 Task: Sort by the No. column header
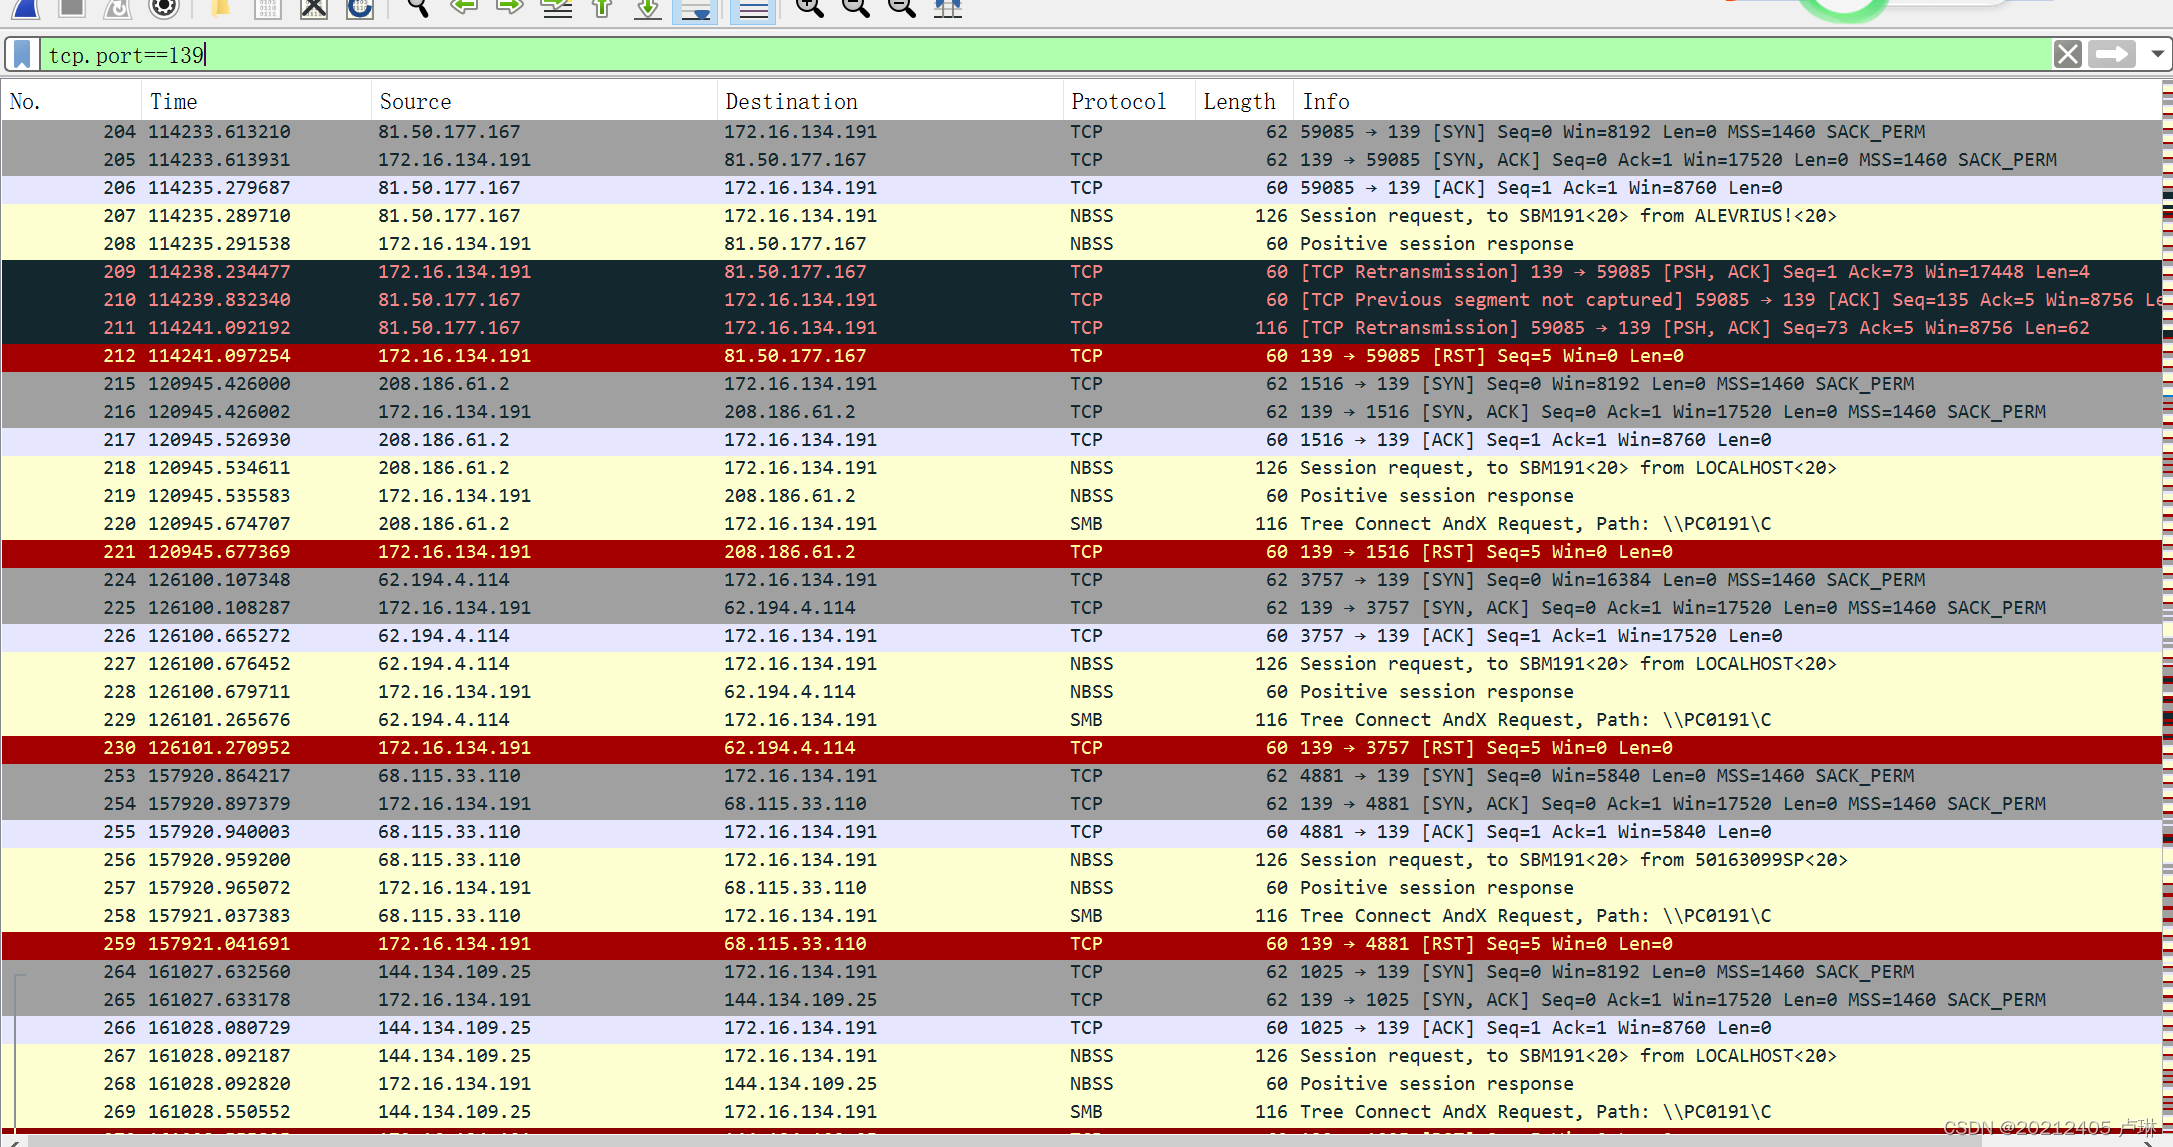(x=72, y=101)
